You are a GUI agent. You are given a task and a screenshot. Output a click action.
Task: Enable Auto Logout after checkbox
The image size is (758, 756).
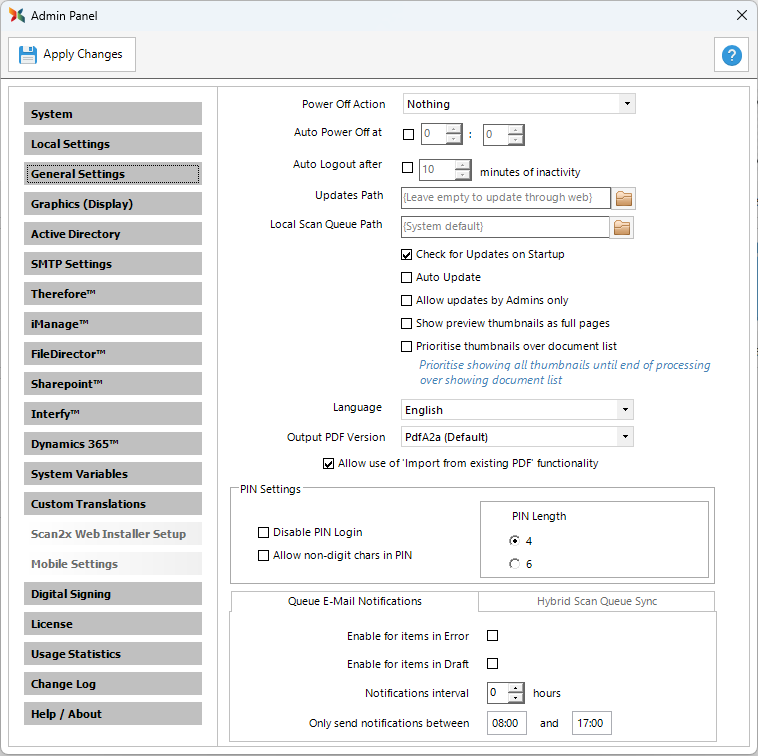[408, 167]
